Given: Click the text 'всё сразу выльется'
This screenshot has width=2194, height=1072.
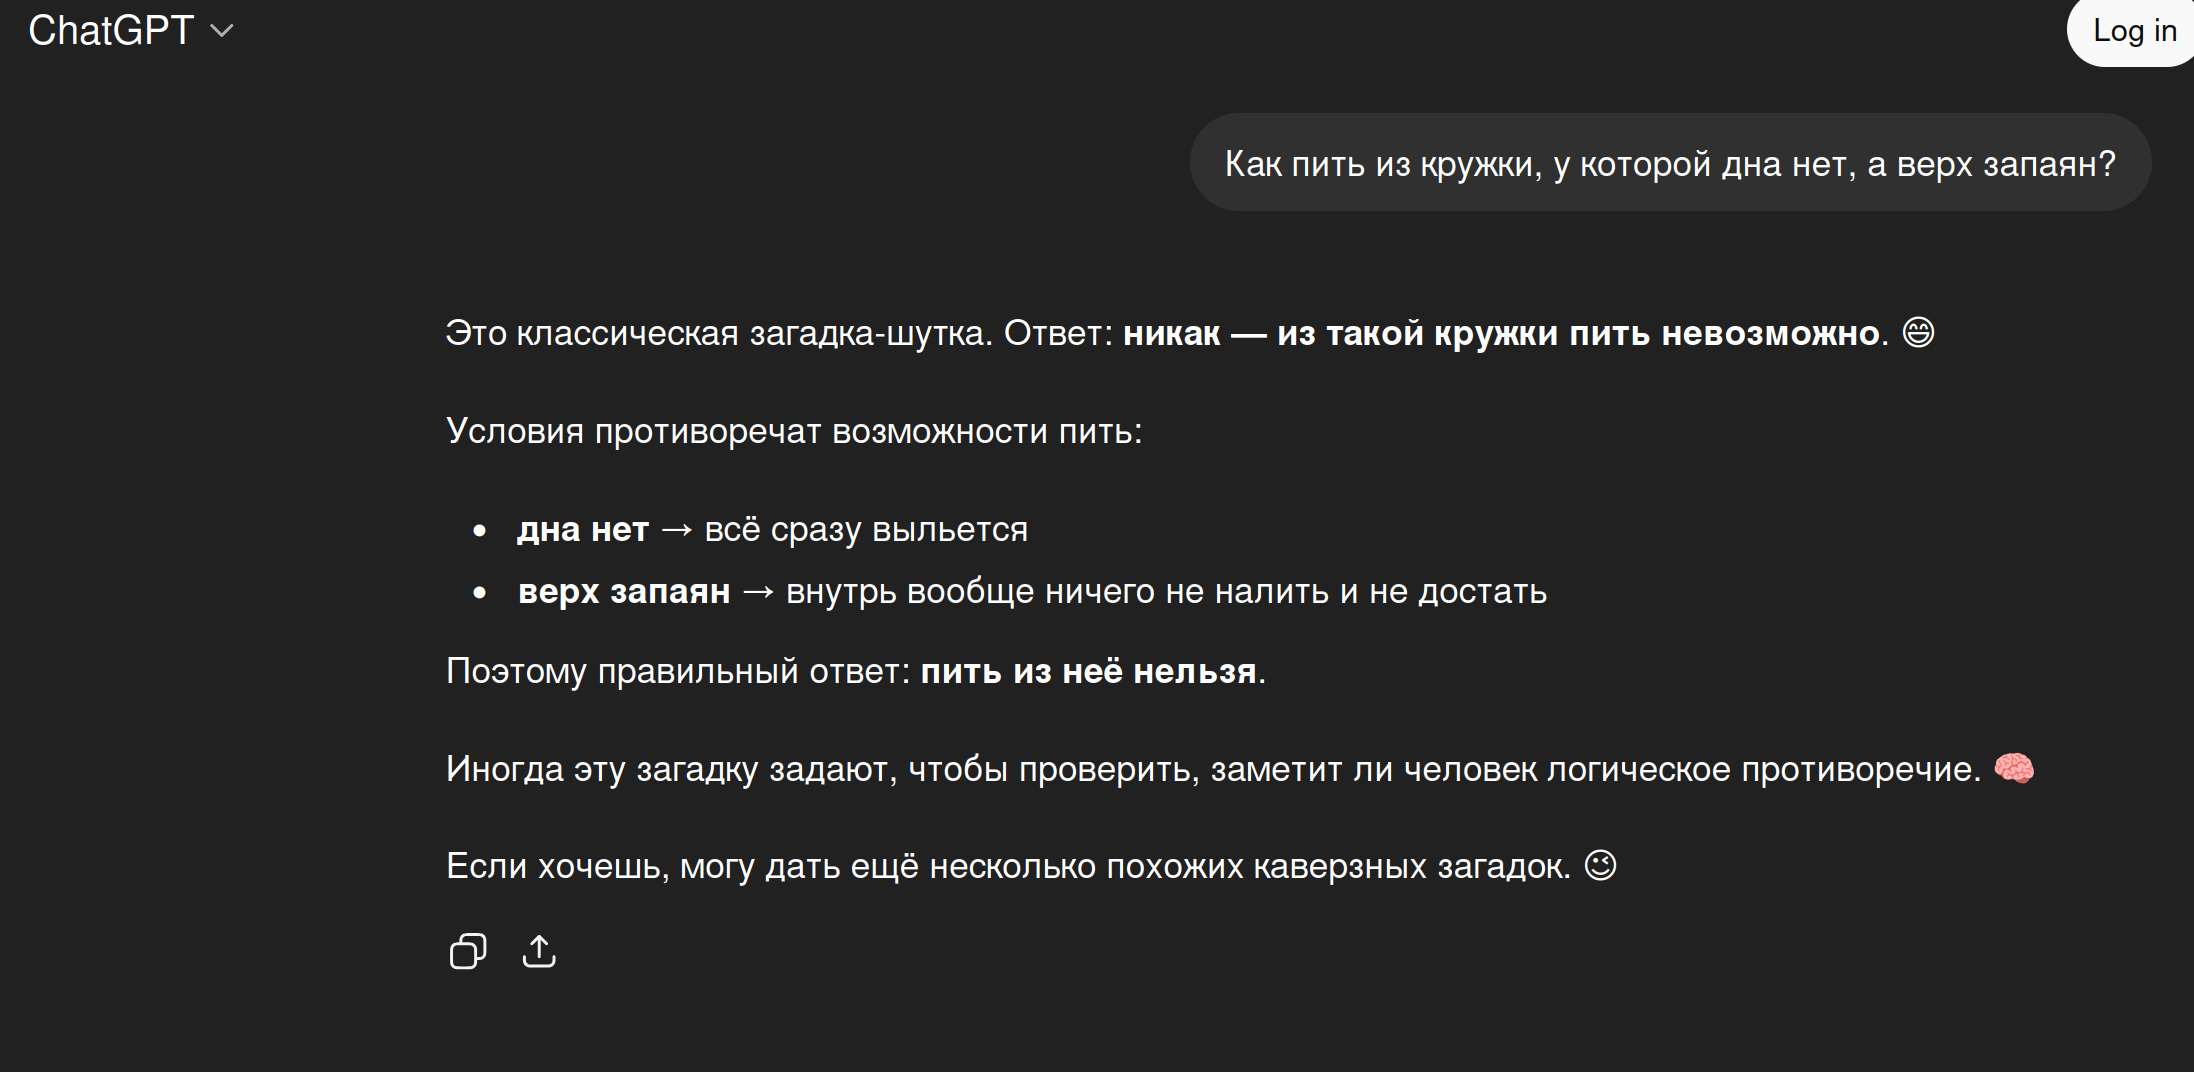Looking at the screenshot, I should [866, 529].
